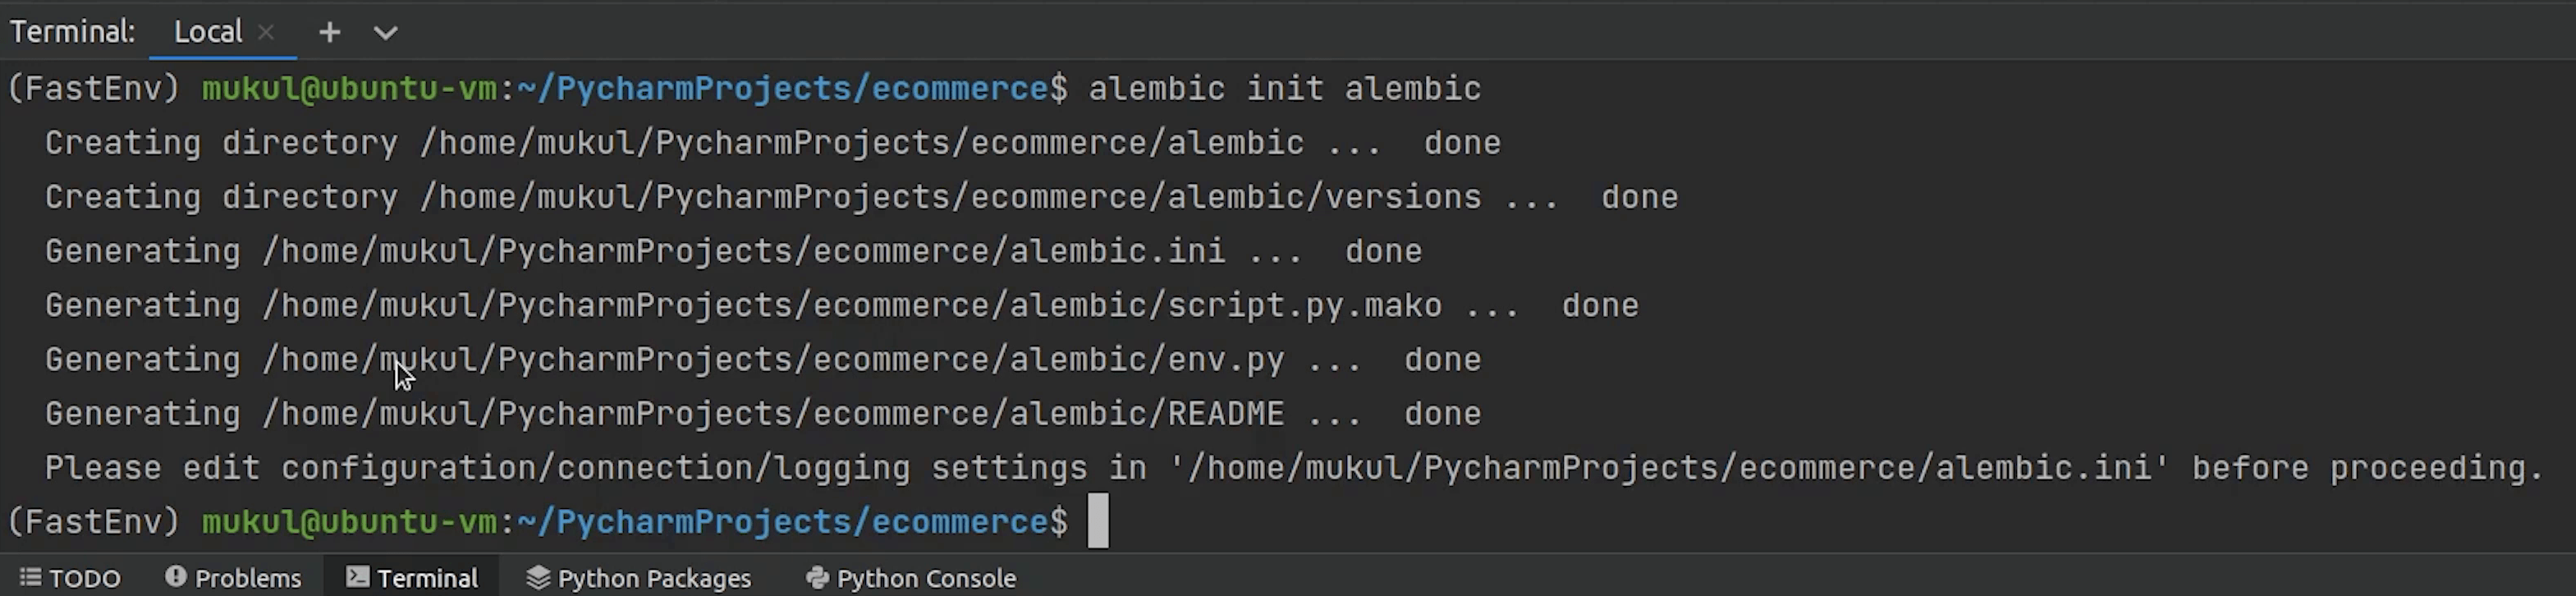Click the Terminal panel title label
2576x596 pixels.
coord(72,32)
